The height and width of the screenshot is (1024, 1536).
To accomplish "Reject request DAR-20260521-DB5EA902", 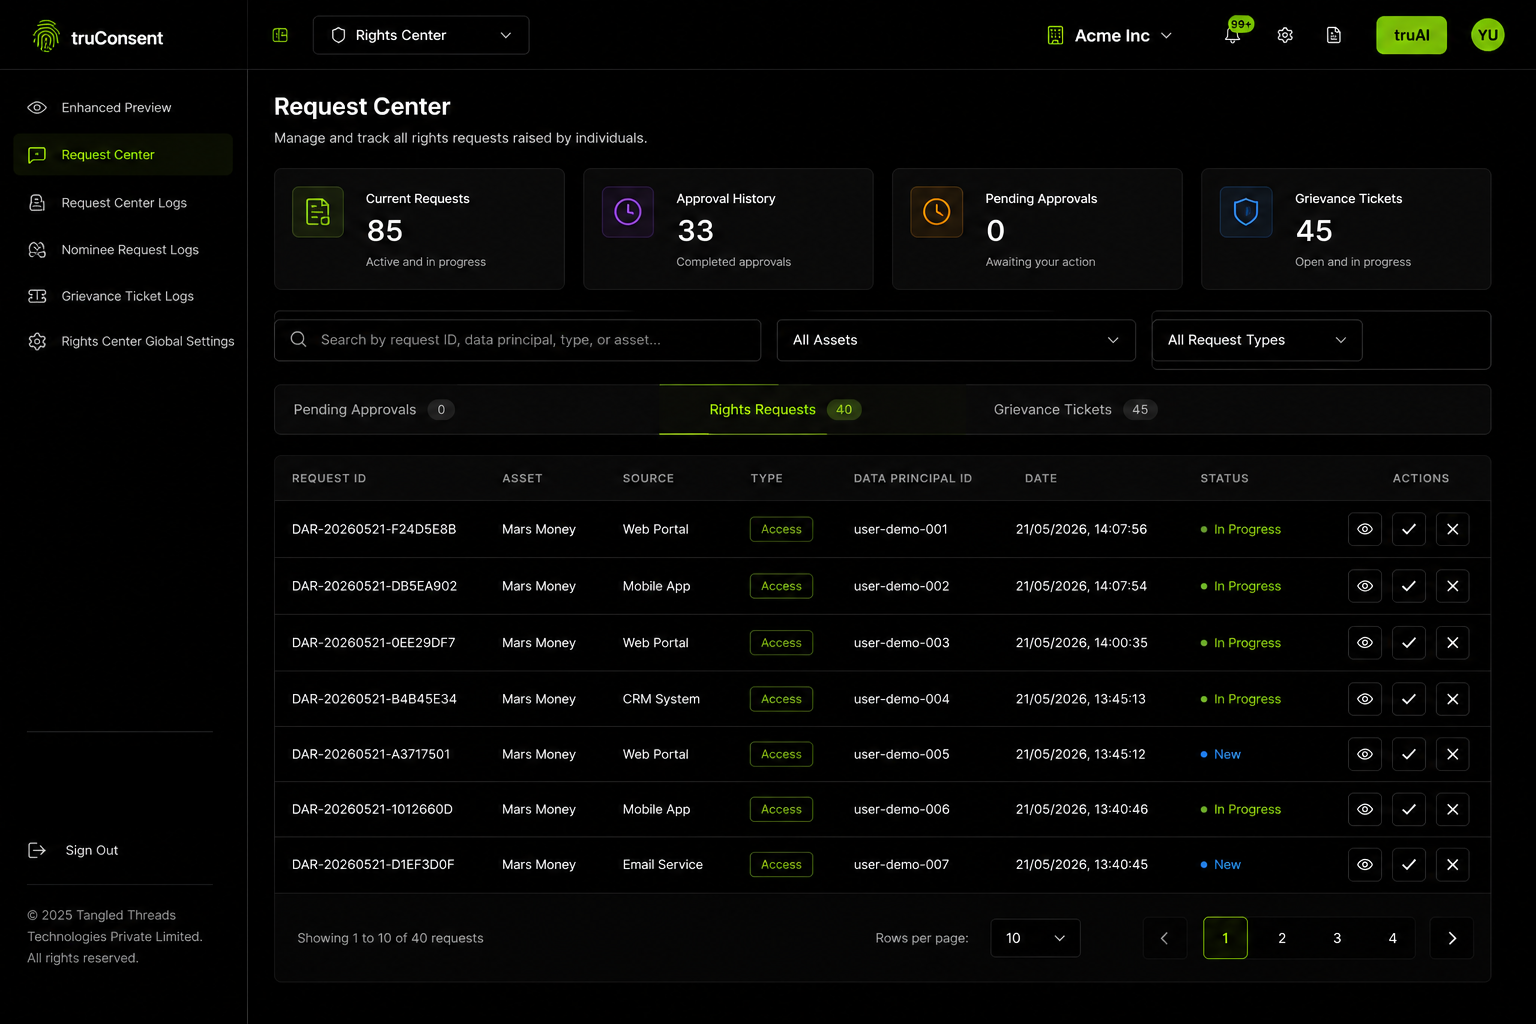I will [x=1453, y=586].
